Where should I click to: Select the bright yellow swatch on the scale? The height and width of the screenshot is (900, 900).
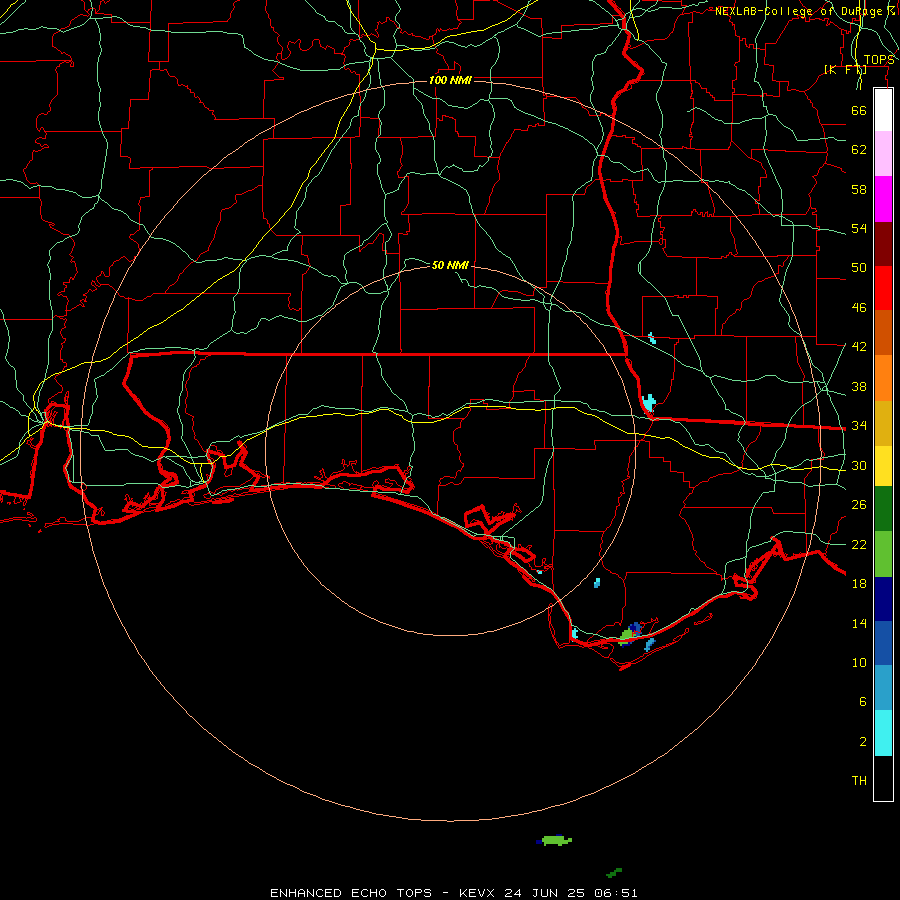[x=883, y=465]
